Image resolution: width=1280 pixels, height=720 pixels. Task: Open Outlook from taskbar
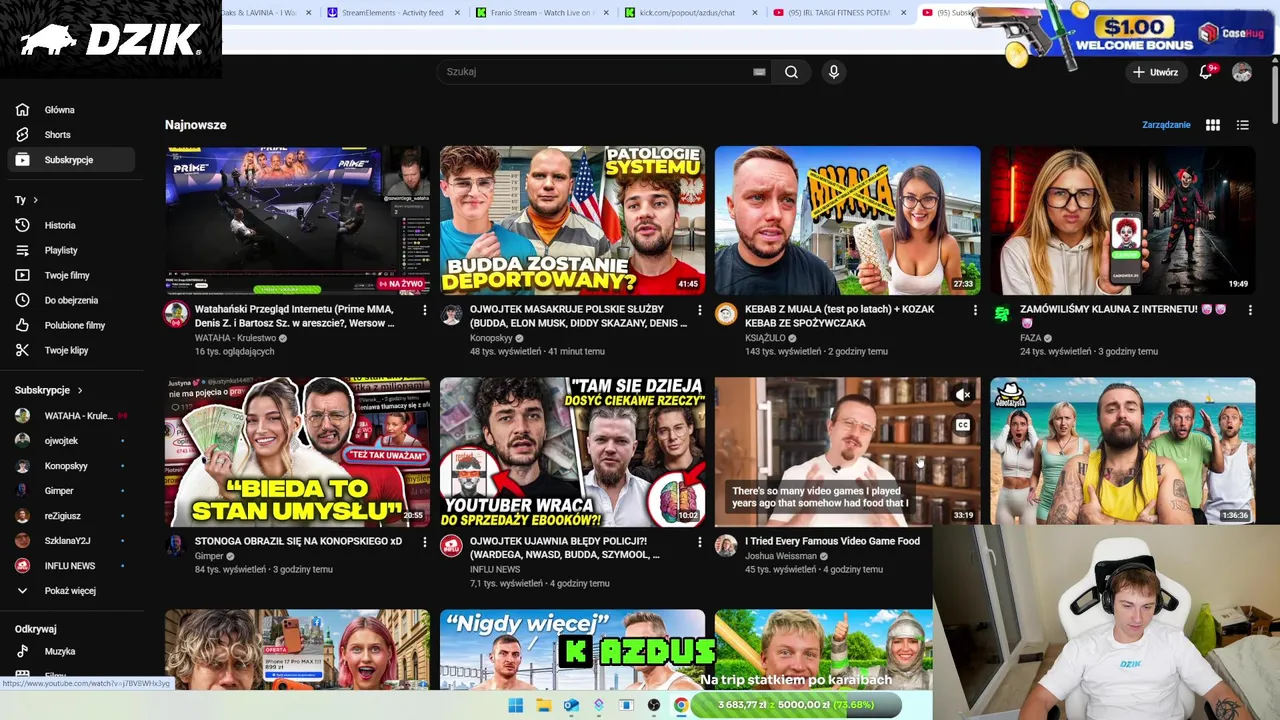click(571, 705)
